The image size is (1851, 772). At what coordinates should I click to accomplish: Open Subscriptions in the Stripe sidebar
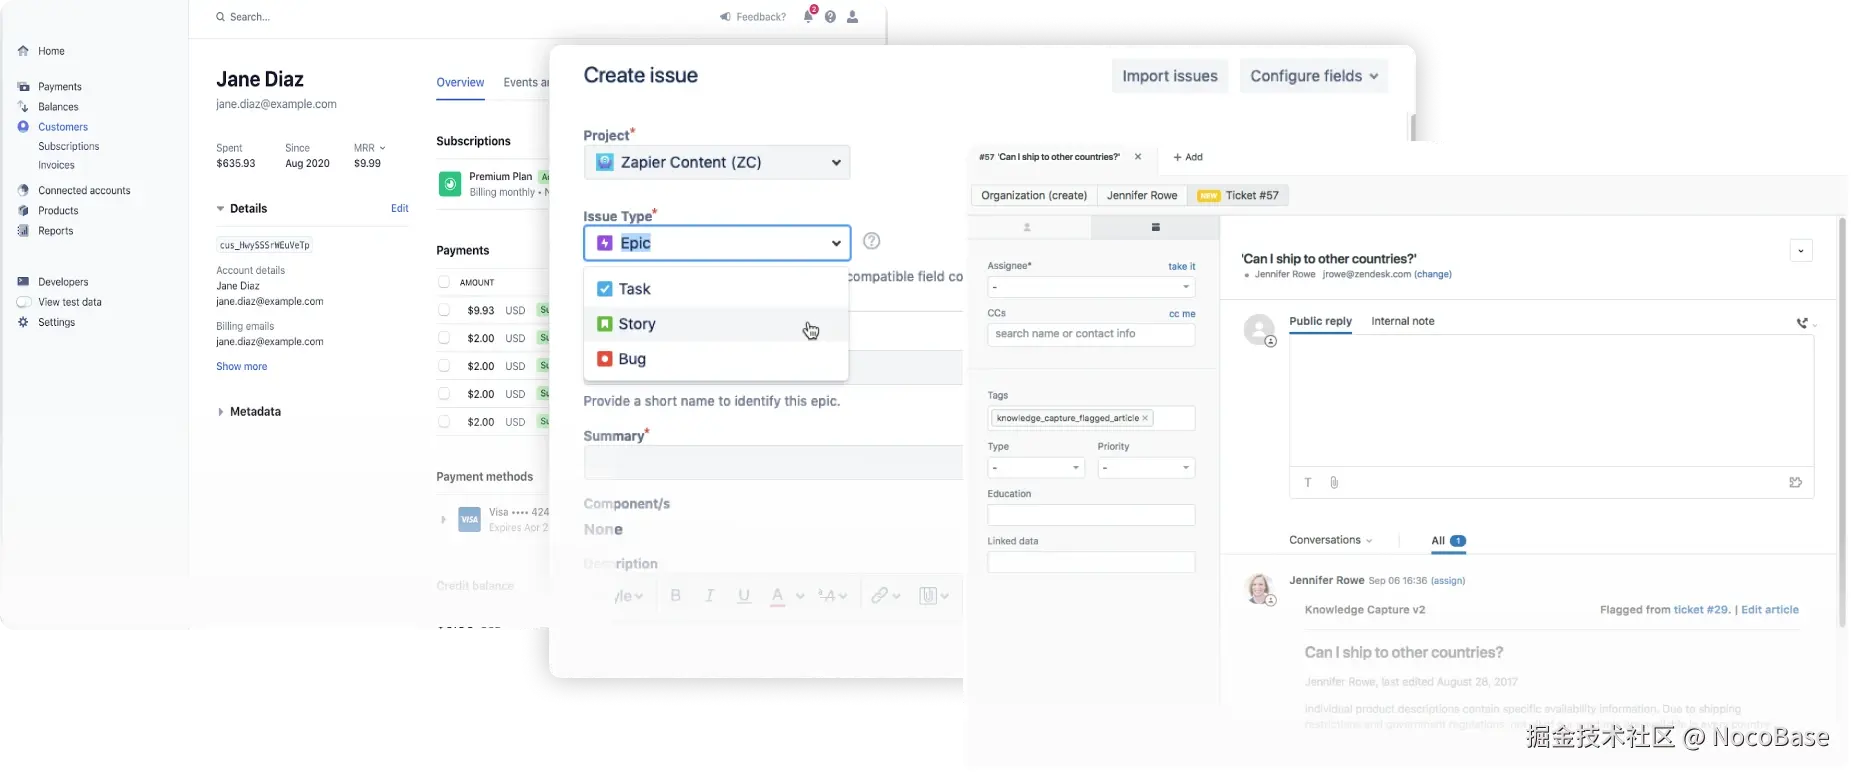(68, 147)
